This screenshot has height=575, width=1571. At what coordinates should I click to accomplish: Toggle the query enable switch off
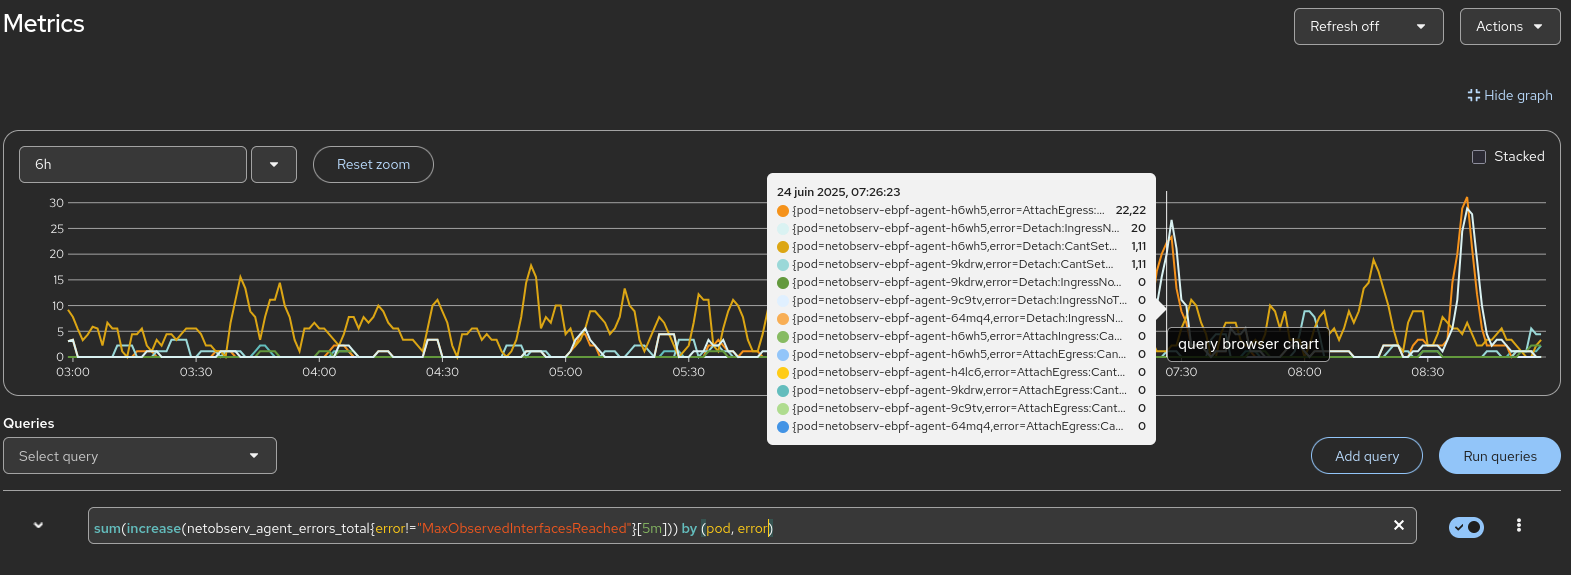pyautogui.click(x=1466, y=527)
